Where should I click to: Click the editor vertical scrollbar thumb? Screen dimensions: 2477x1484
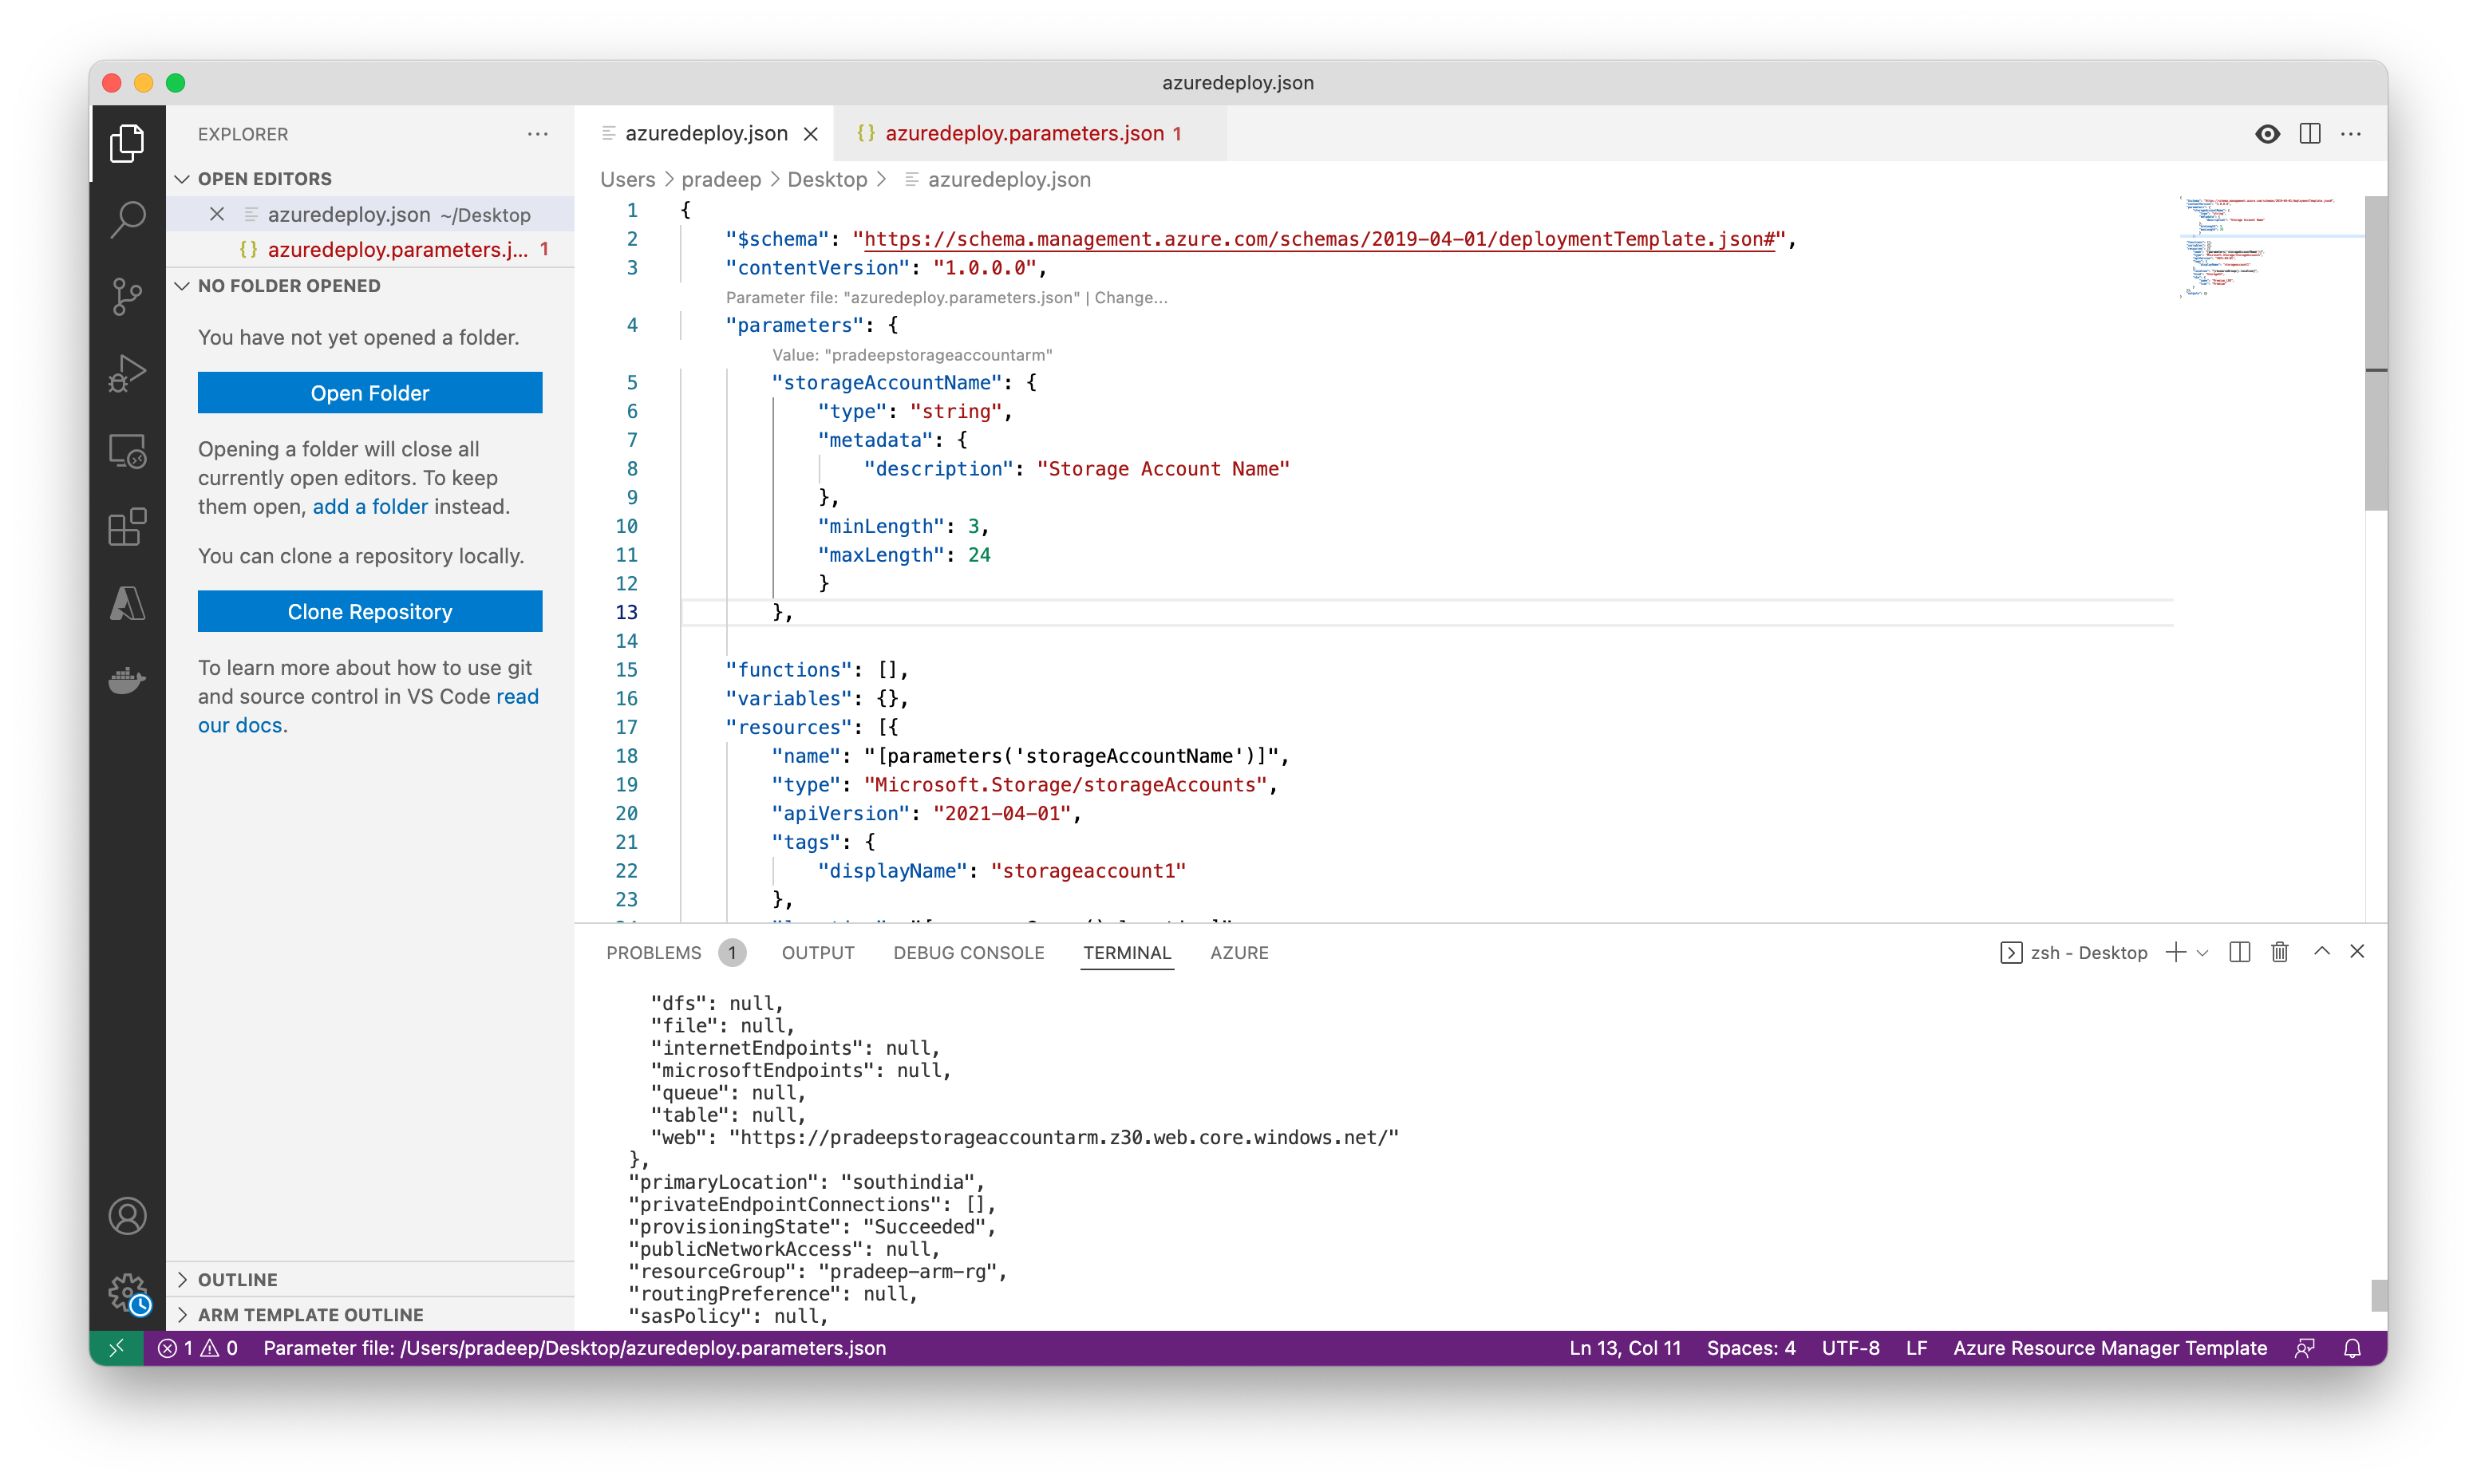point(2376,353)
